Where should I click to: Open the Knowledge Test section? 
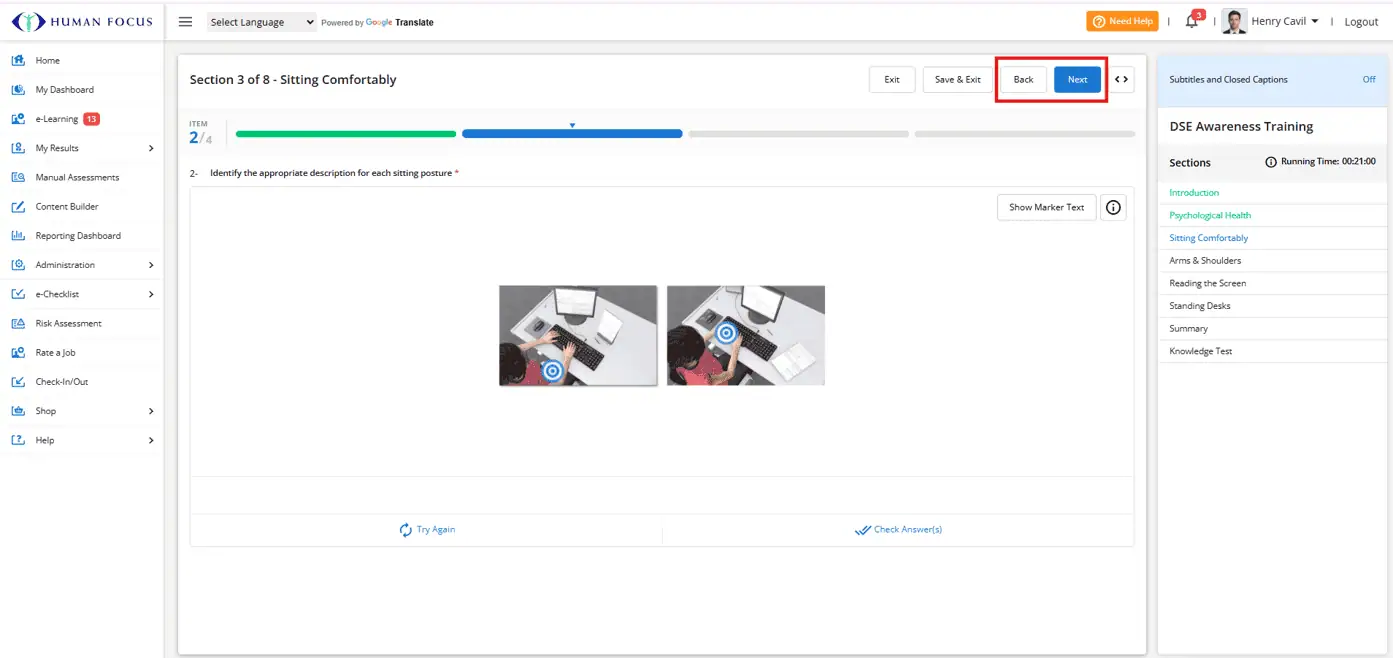(1201, 352)
